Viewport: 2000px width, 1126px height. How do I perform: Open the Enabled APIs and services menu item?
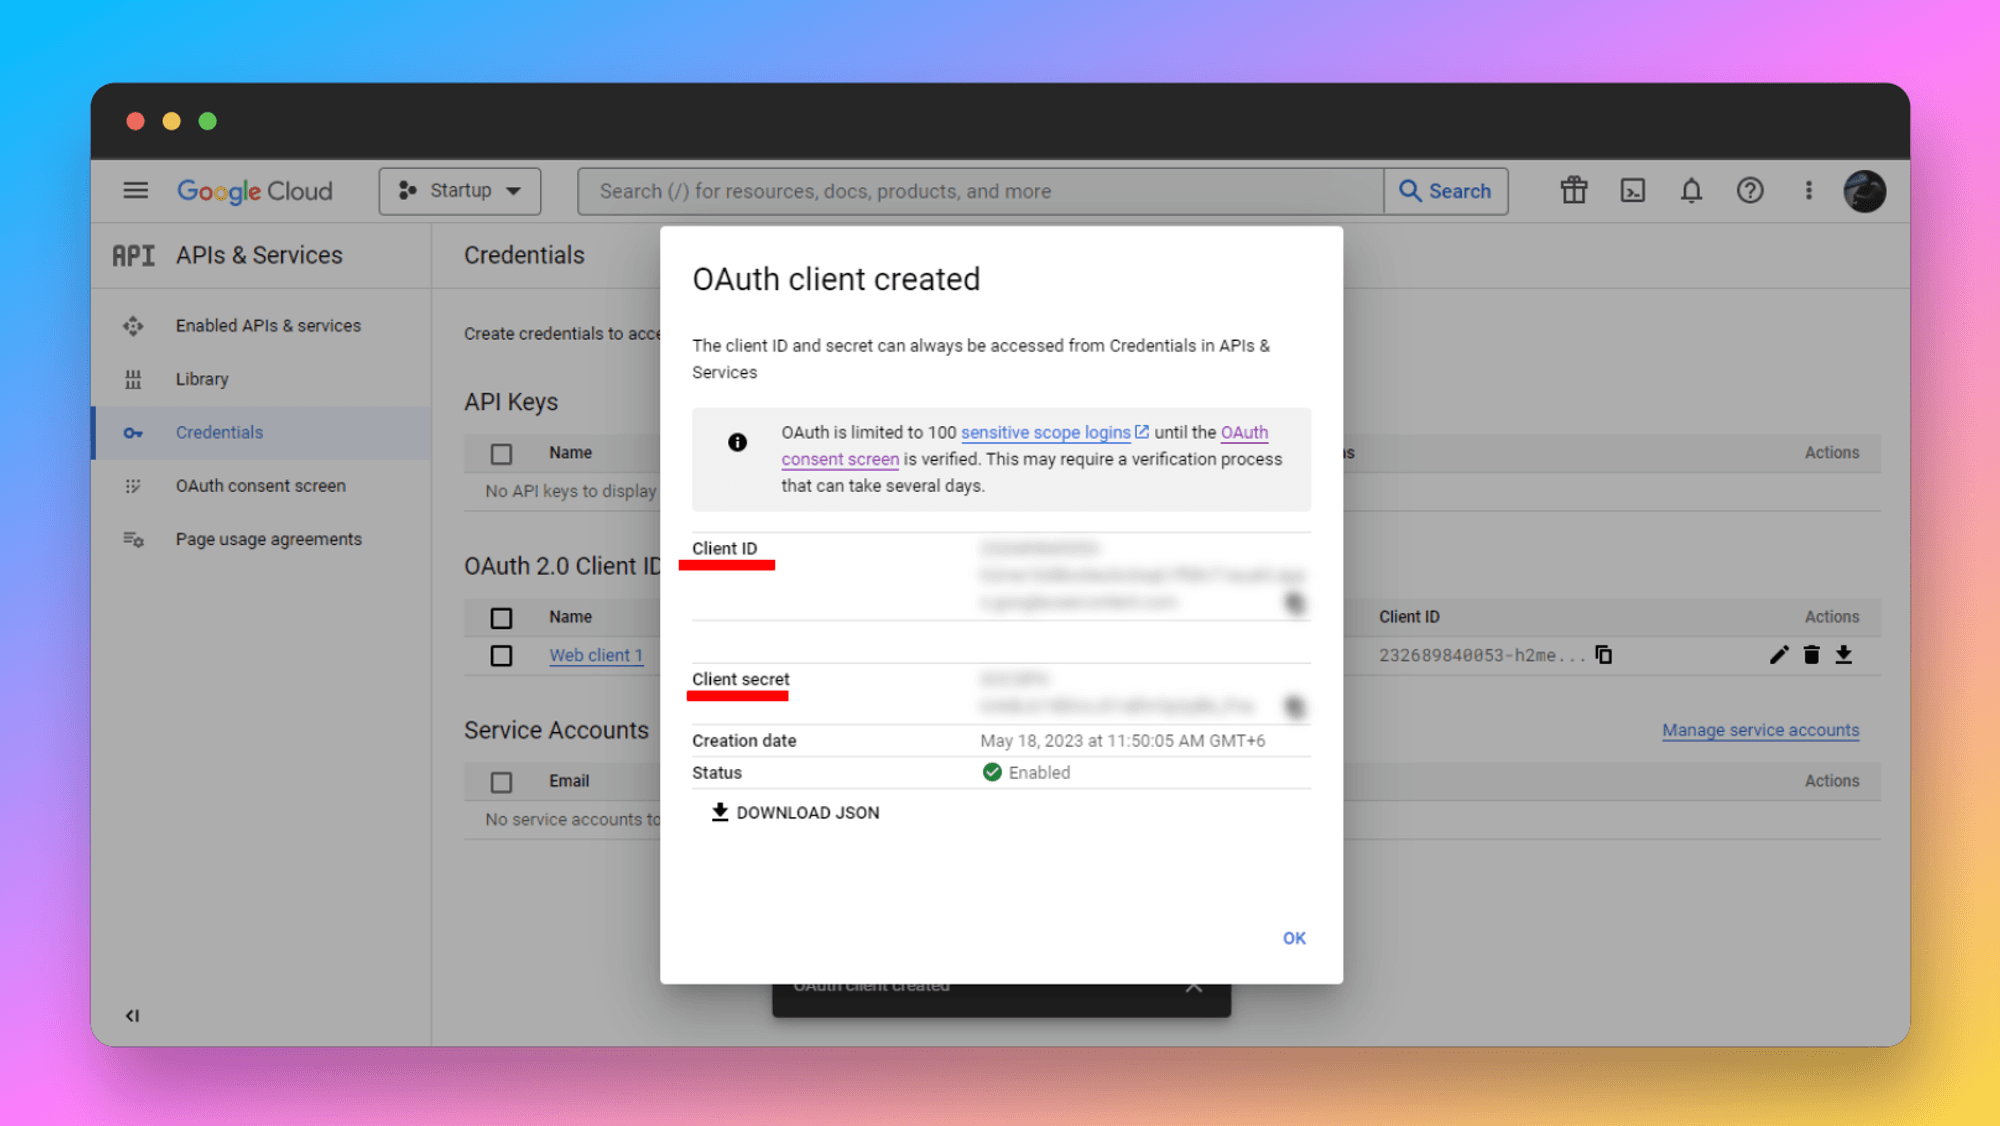click(x=268, y=325)
